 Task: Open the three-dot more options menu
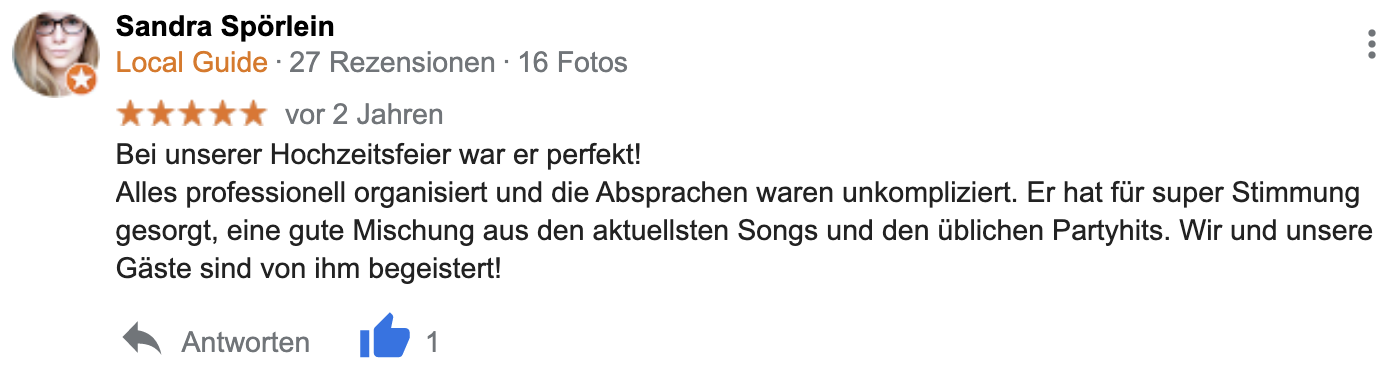1369,44
